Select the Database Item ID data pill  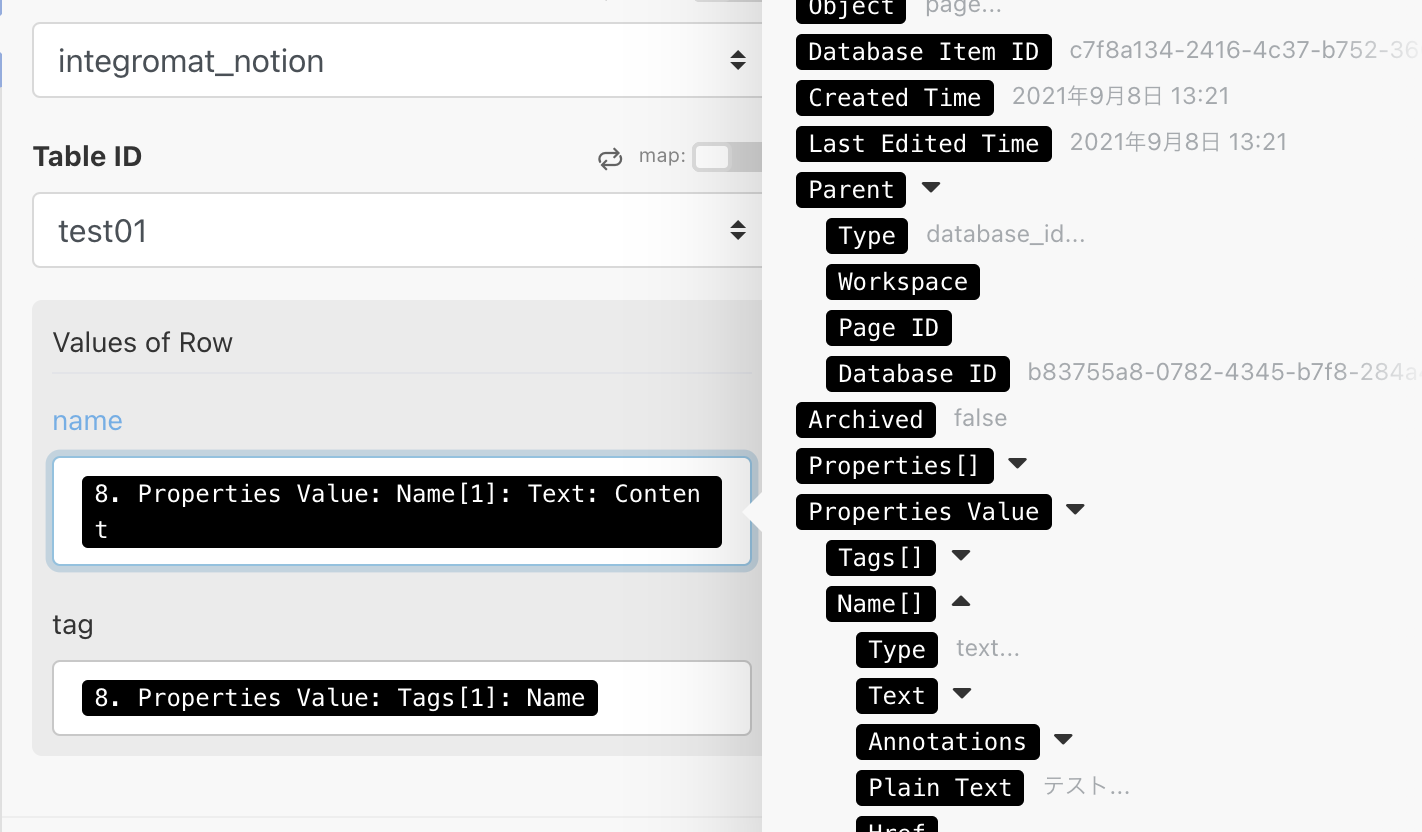(923, 51)
